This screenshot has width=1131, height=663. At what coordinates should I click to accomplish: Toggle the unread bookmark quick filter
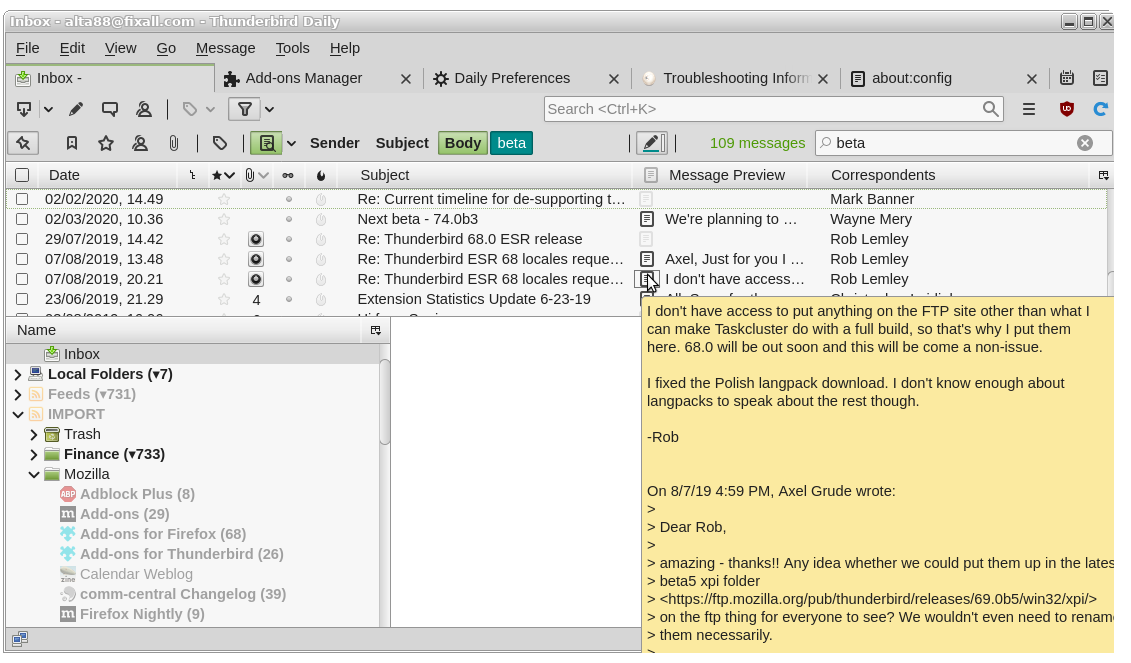coord(71,143)
